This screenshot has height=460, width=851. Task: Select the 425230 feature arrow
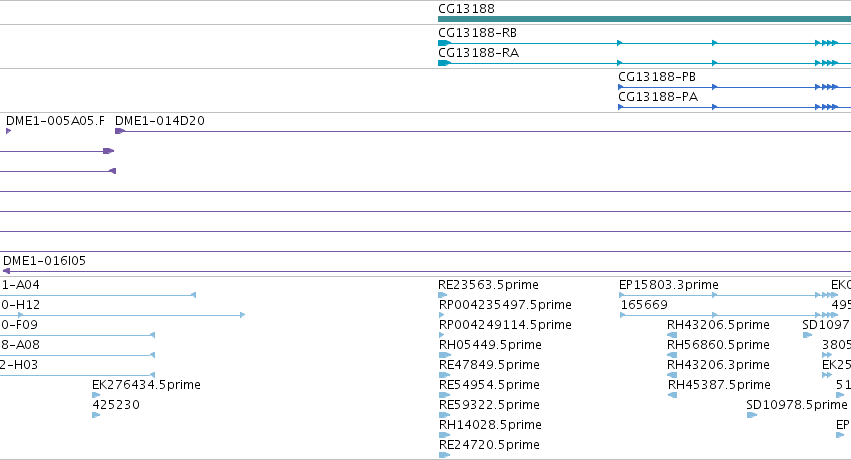pyautogui.click(x=96, y=415)
